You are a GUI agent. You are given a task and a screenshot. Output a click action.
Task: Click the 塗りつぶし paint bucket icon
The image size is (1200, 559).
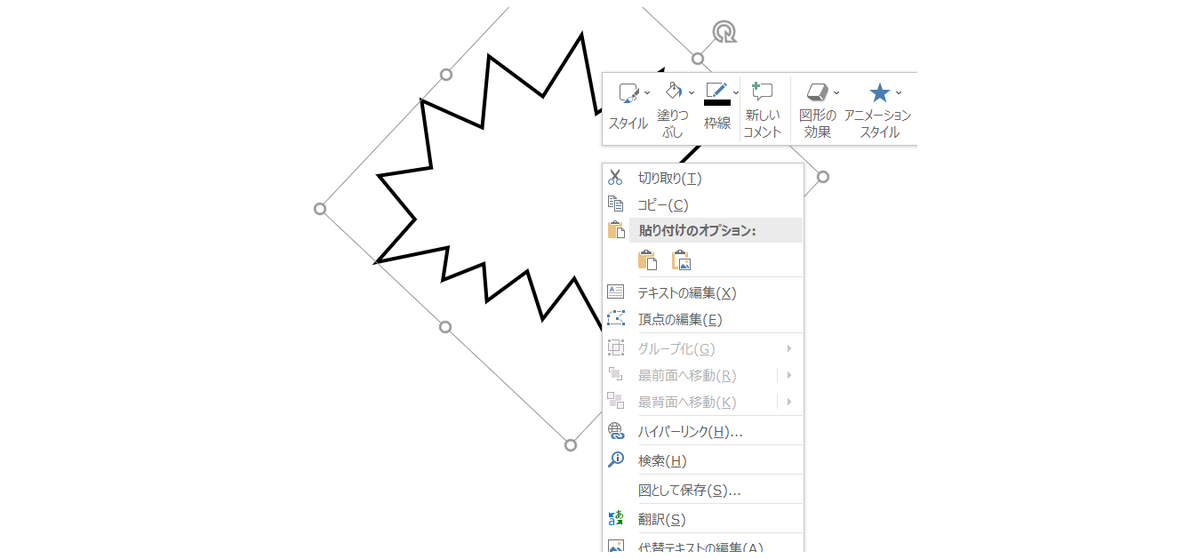click(x=675, y=92)
